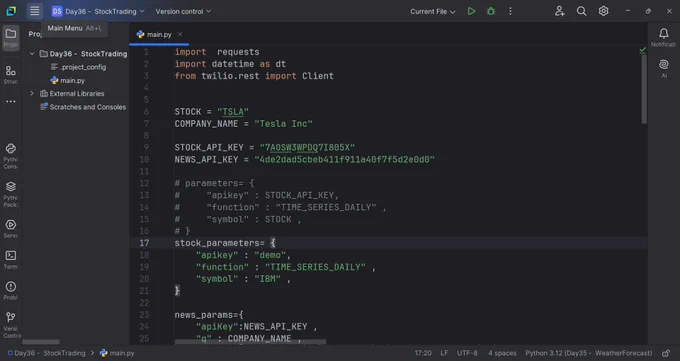The width and height of the screenshot is (680, 361).
Task: Click the "Tesla Inc" string on line 7
Action: (284, 124)
